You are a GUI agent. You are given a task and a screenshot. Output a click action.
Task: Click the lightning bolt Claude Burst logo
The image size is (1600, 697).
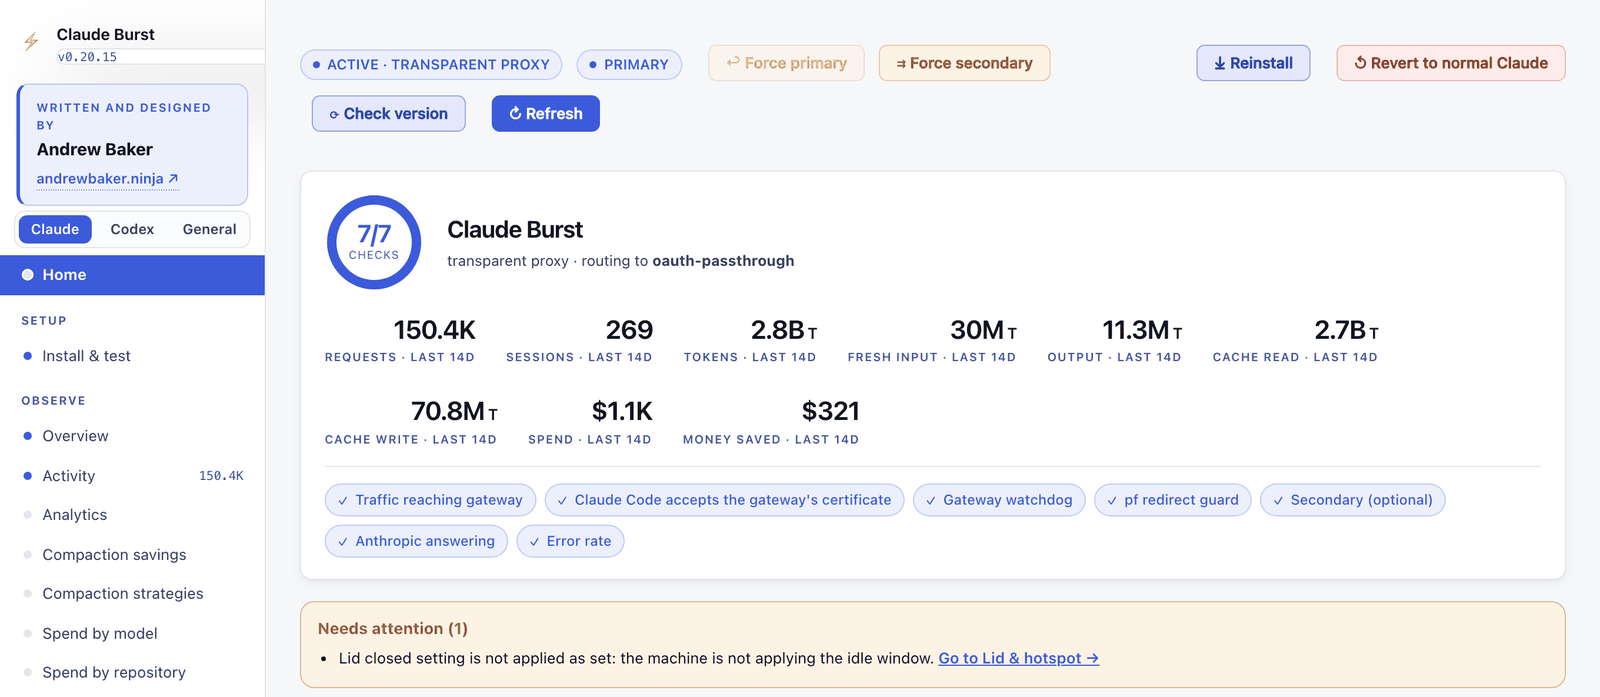[31, 41]
